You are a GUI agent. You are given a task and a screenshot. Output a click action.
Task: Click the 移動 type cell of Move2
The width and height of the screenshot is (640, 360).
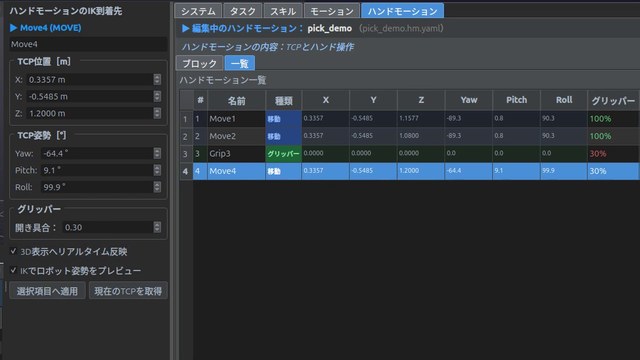[x=283, y=136]
